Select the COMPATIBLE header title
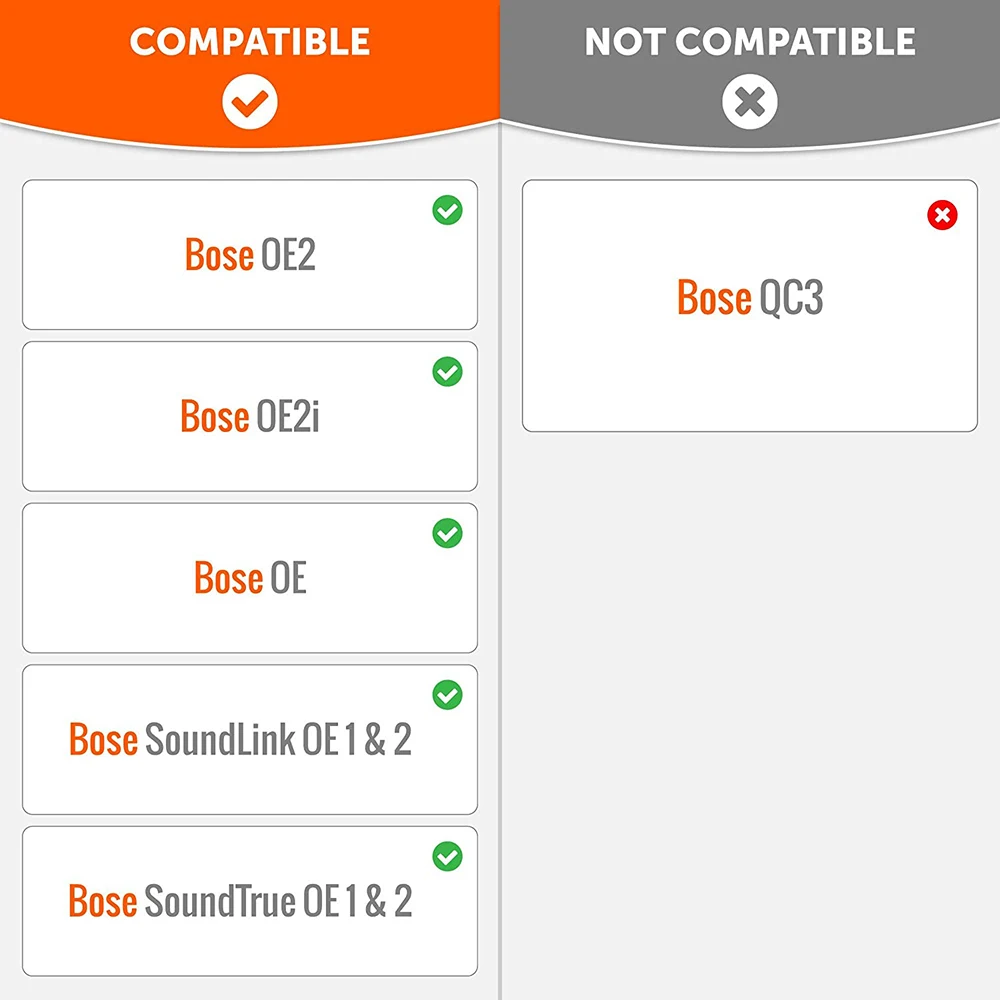Image resolution: width=1000 pixels, height=1000 pixels. click(250, 42)
